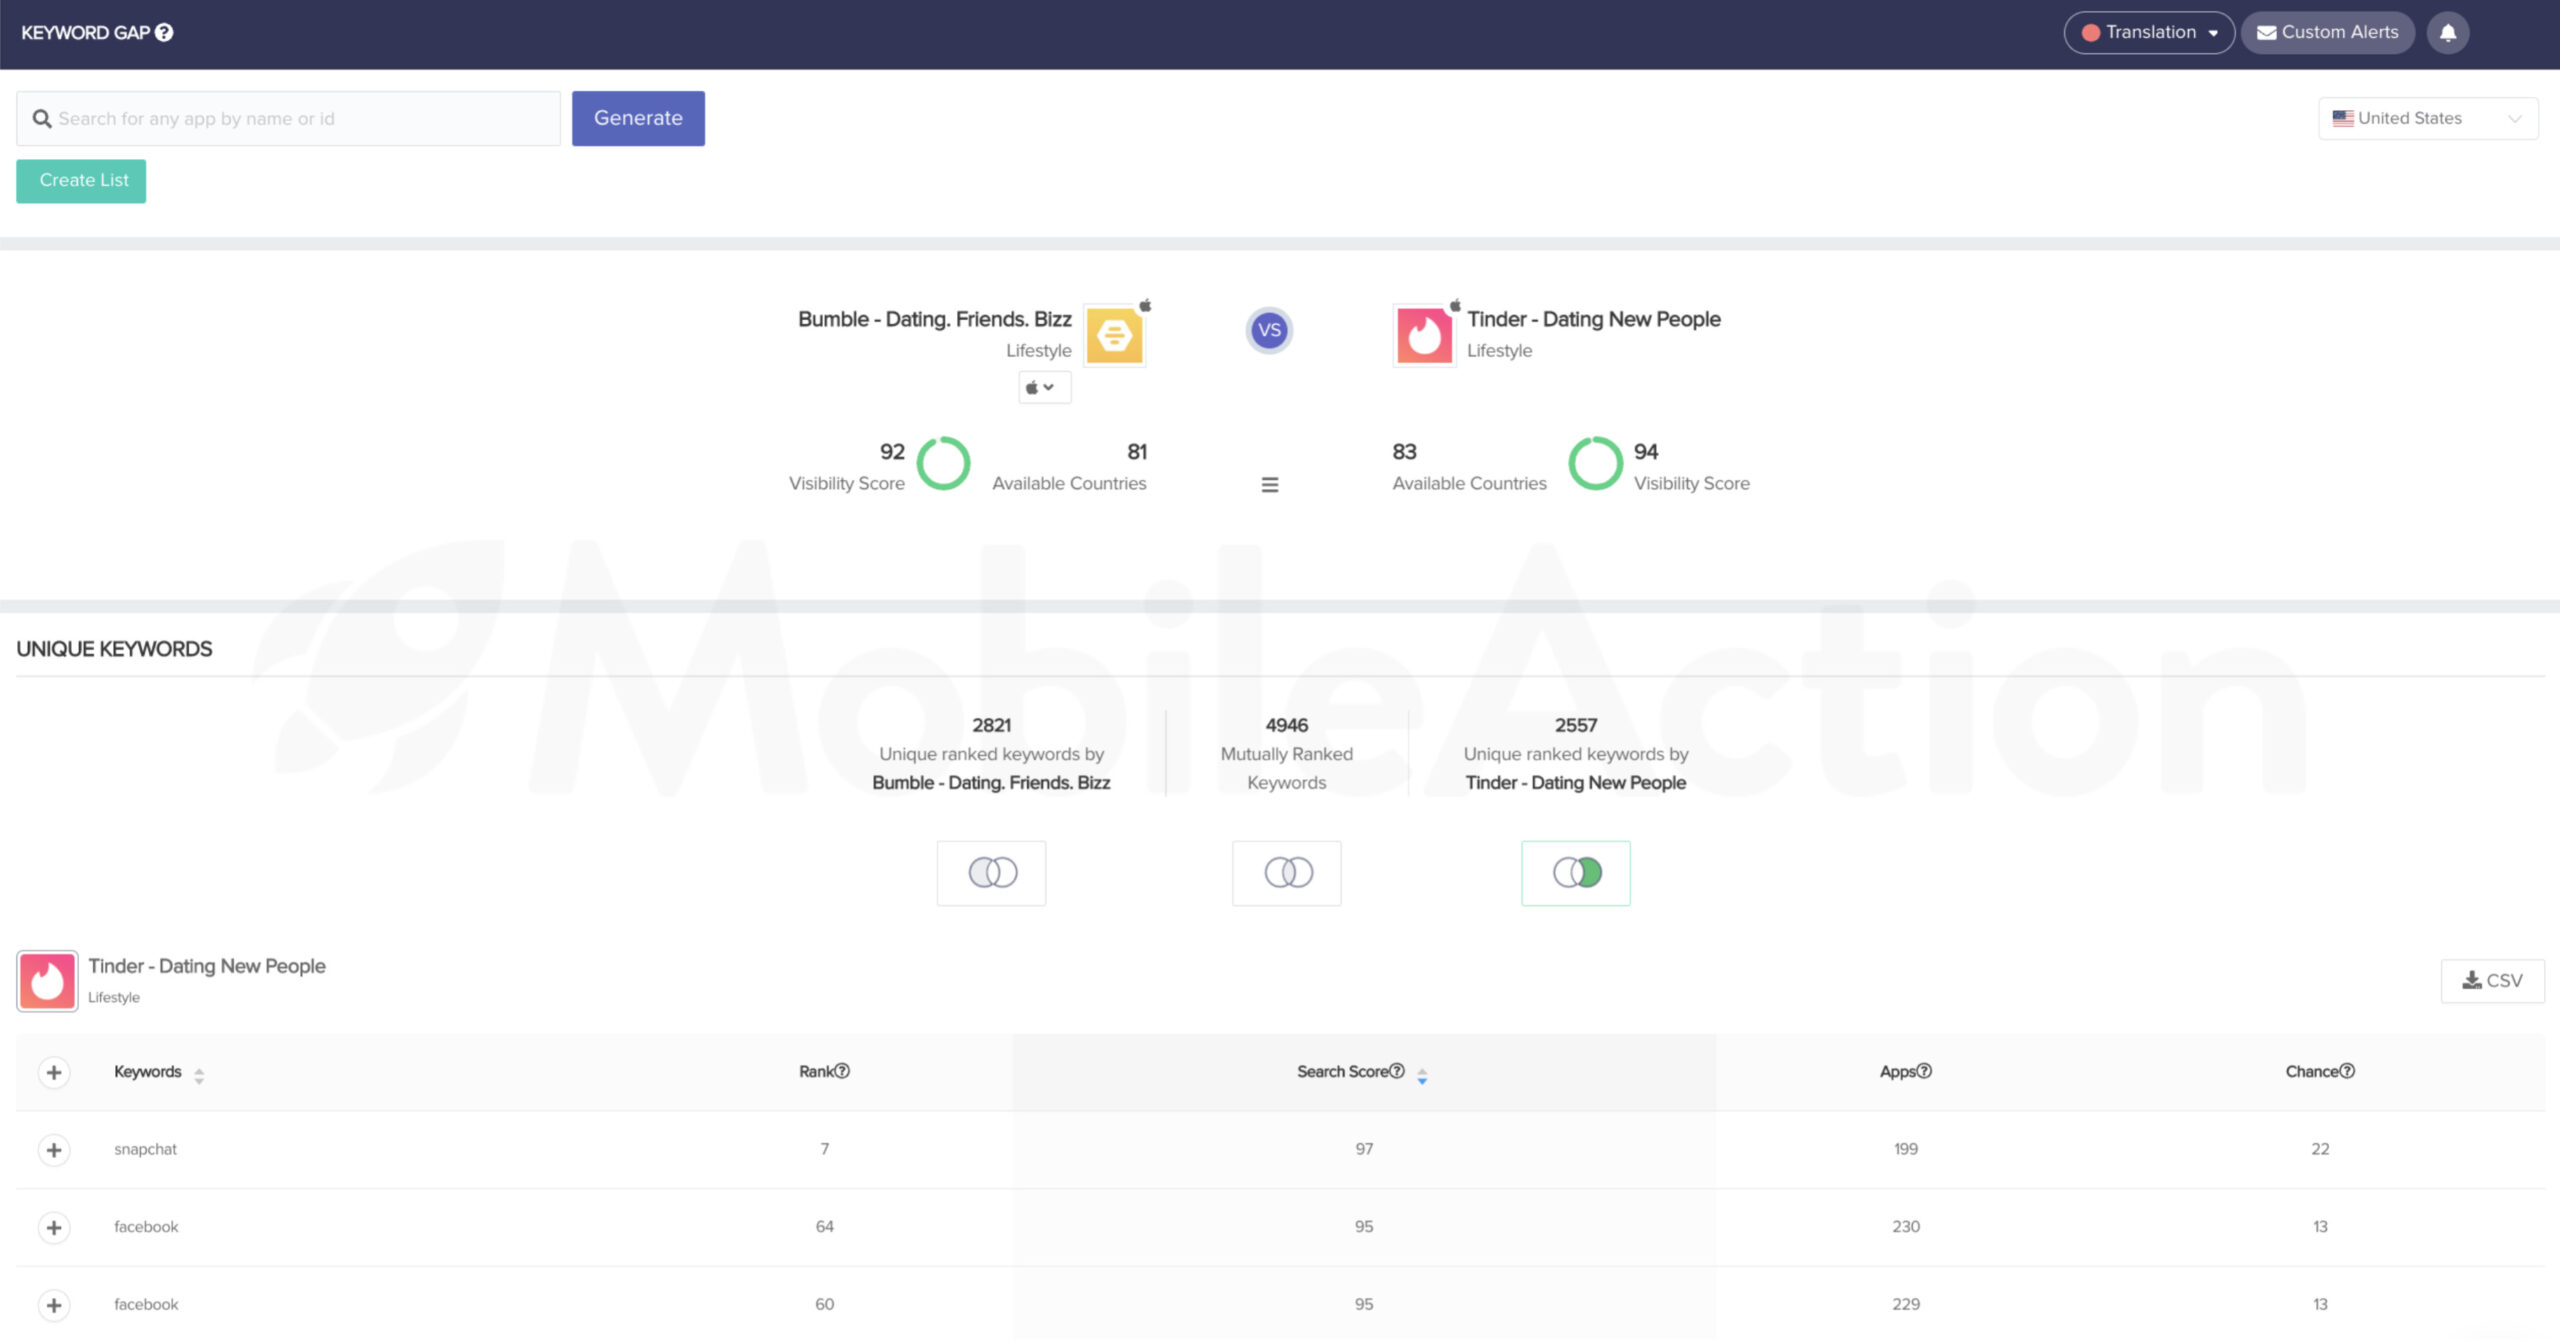This screenshot has width=2560, height=1340.
Task: Sort by Keywords column arrows
Action: (x=199, y=1076)
